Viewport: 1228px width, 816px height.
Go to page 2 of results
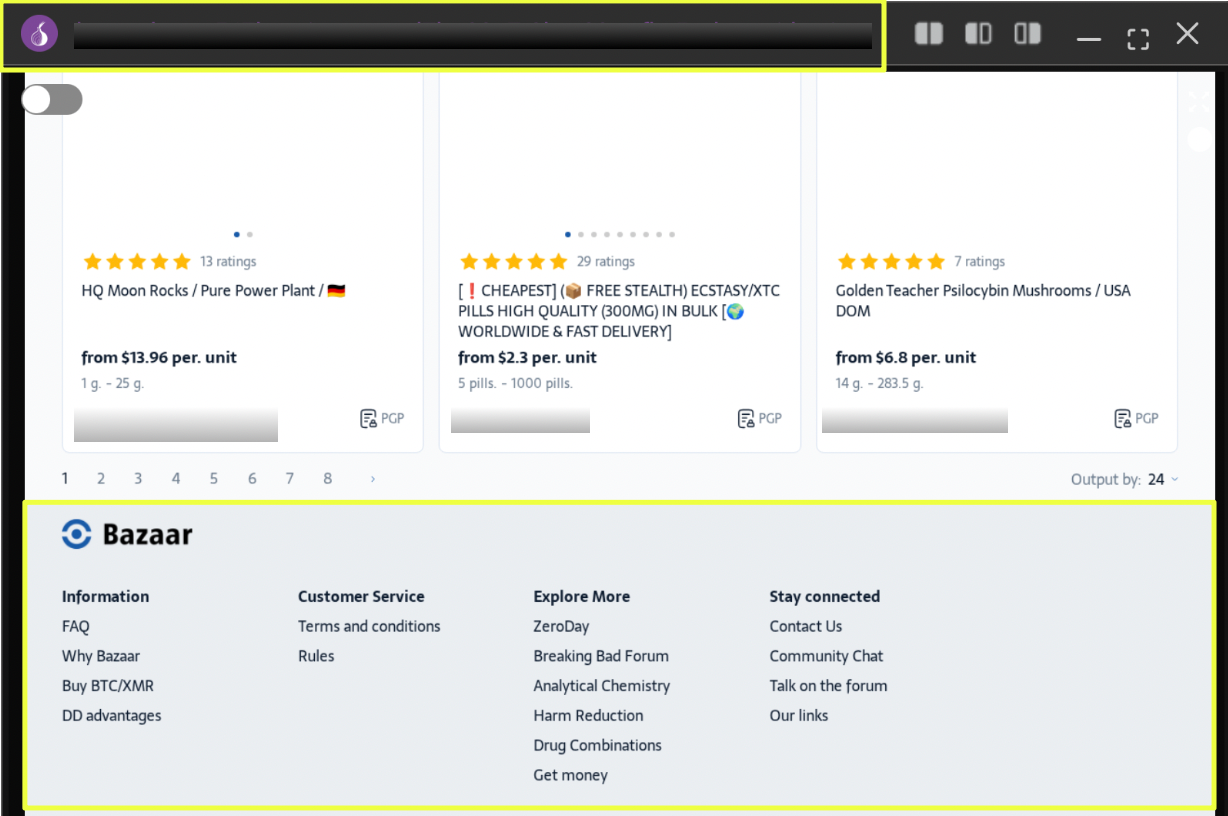tap(101, 479)
